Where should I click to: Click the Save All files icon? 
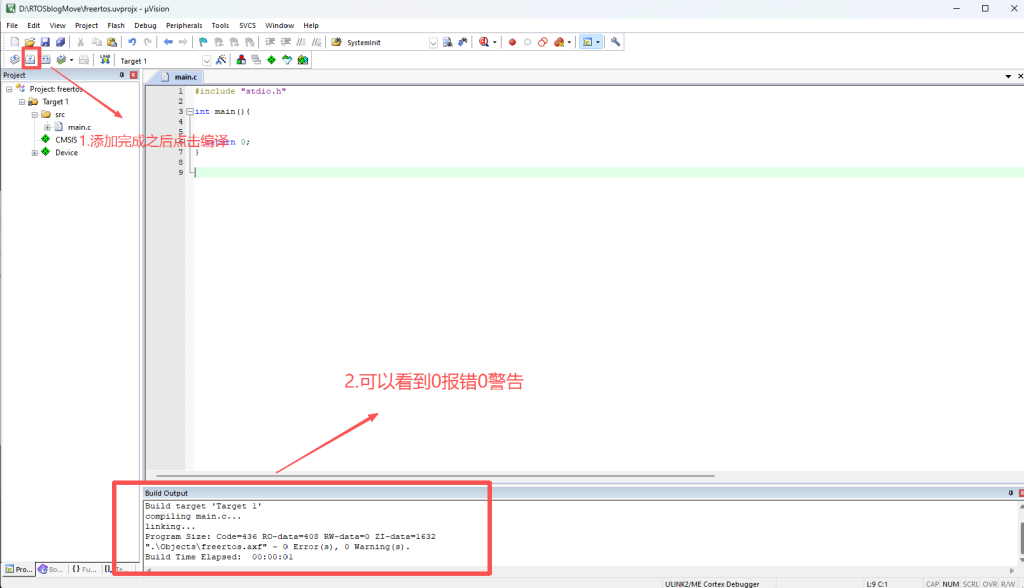tap(60, 42)
